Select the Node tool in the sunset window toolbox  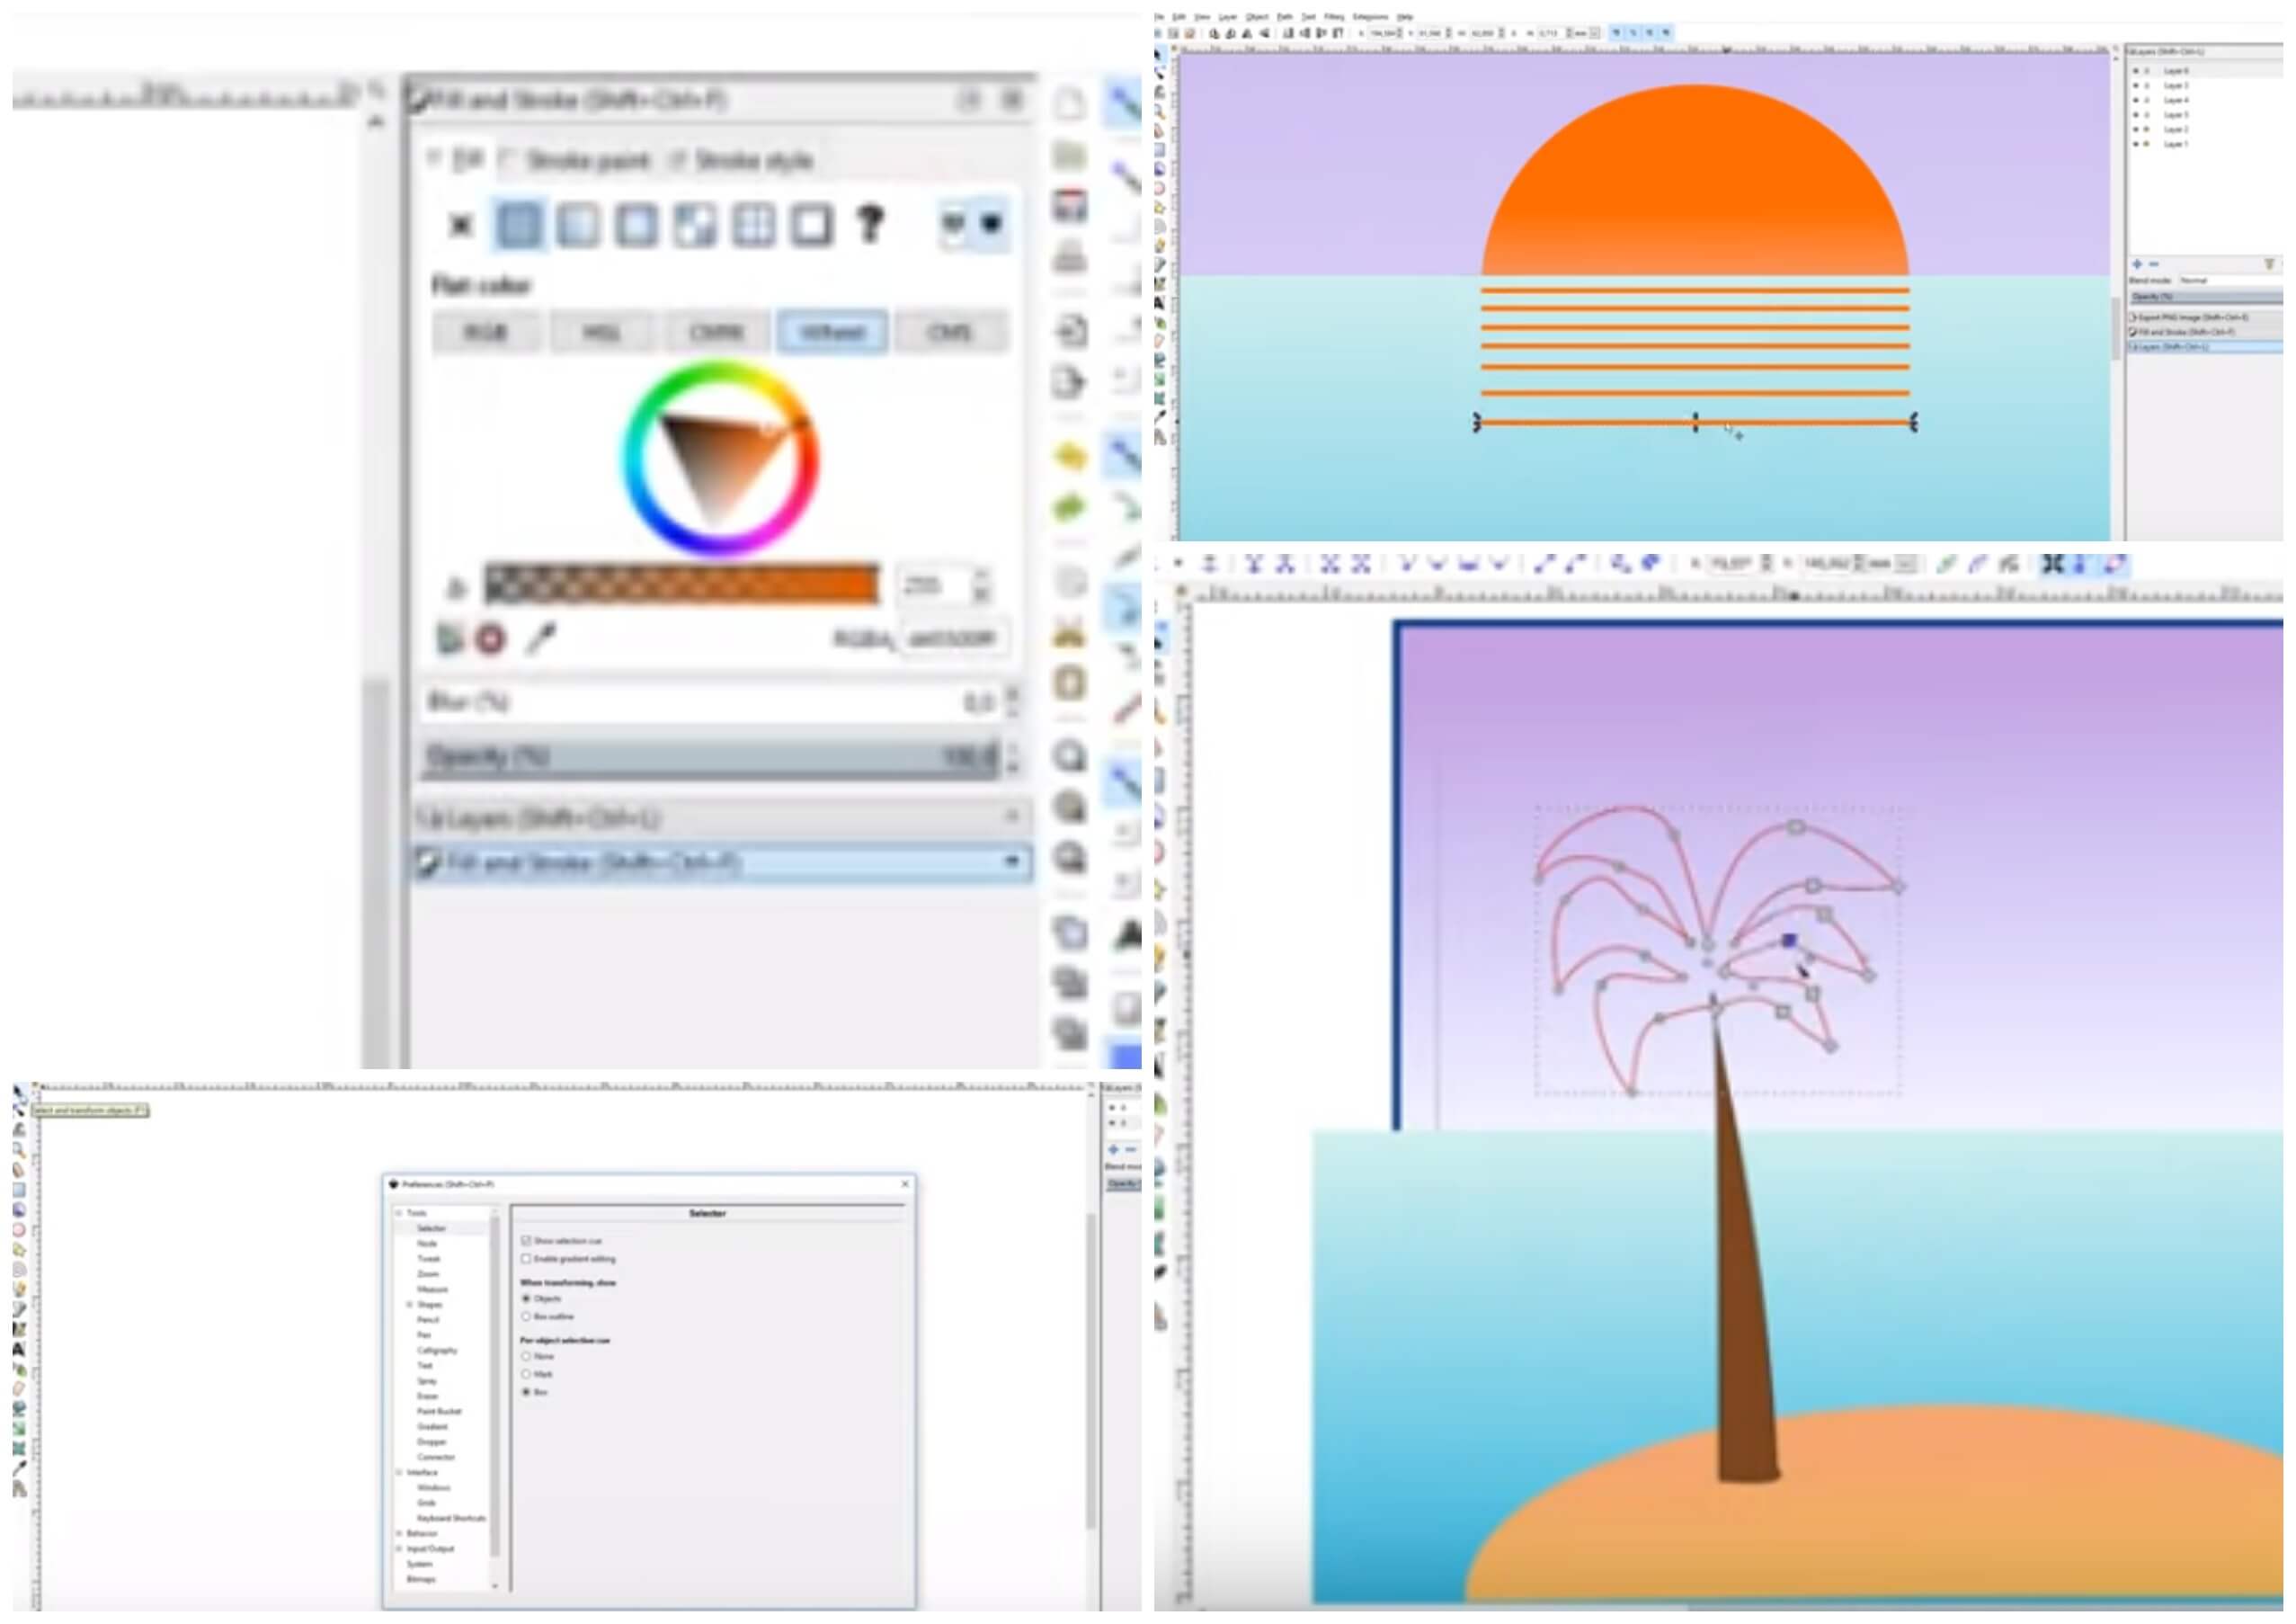[1160, 73]
